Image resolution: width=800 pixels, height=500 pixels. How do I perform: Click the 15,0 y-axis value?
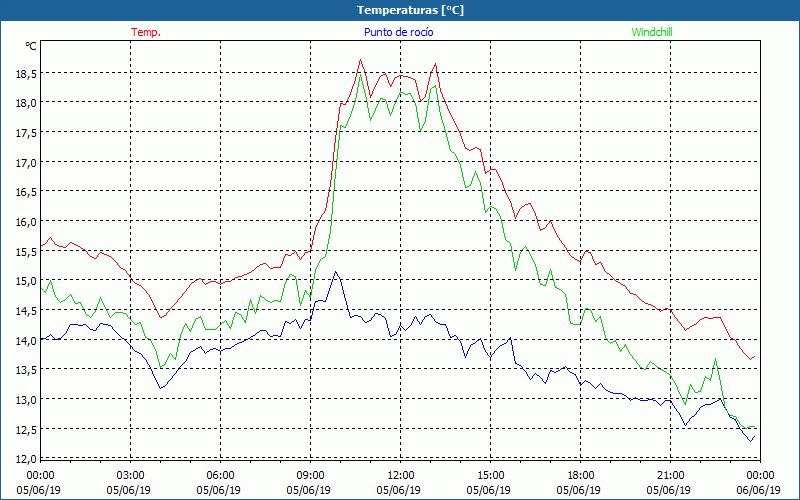pos(26,281)
